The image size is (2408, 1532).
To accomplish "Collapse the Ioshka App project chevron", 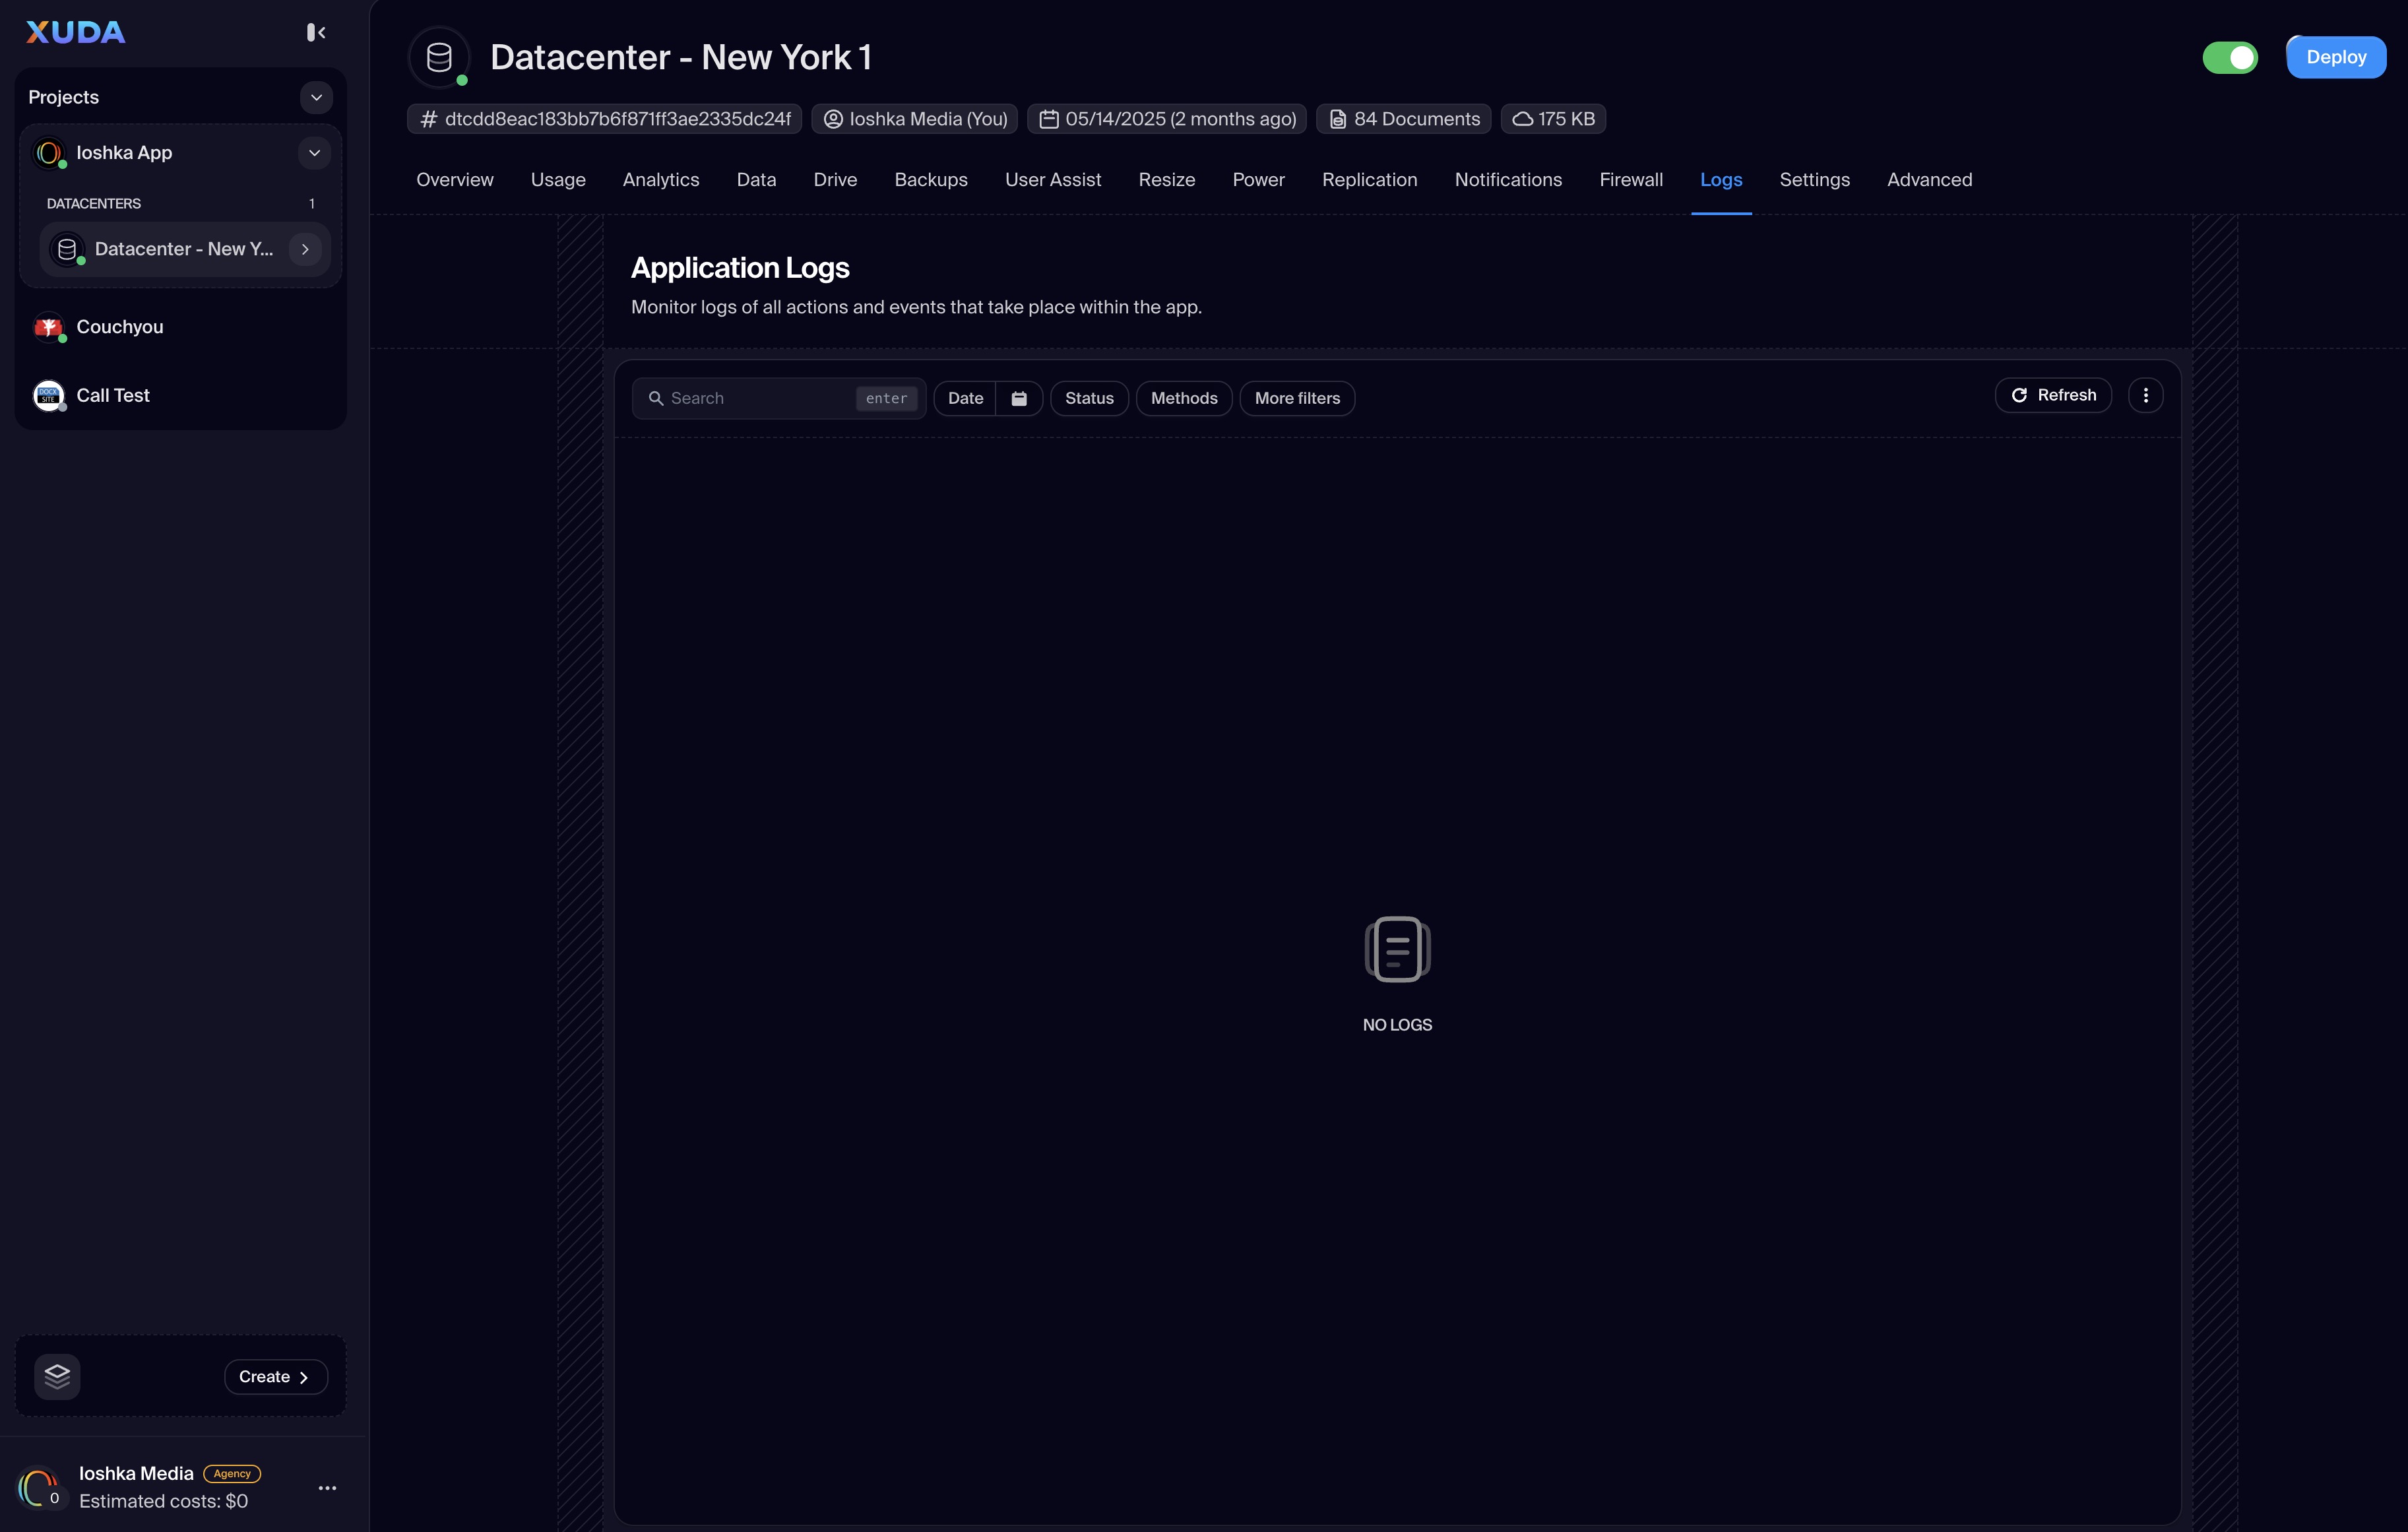I will click(x=314, y=153).
